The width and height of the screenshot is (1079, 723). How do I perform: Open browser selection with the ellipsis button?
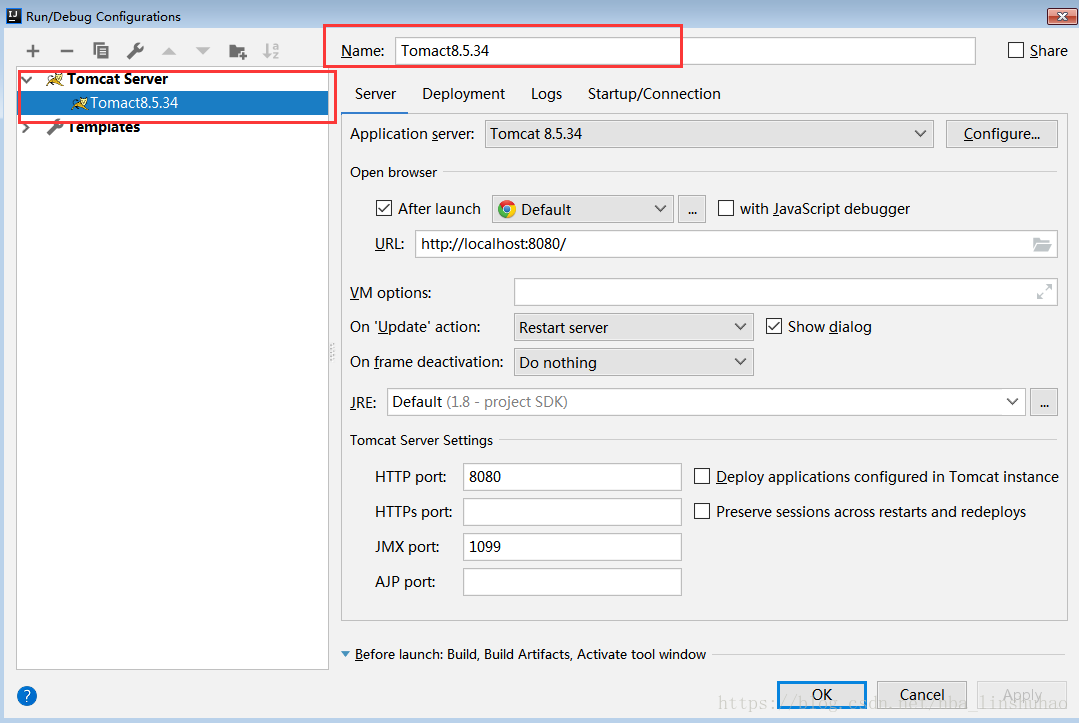692,209
